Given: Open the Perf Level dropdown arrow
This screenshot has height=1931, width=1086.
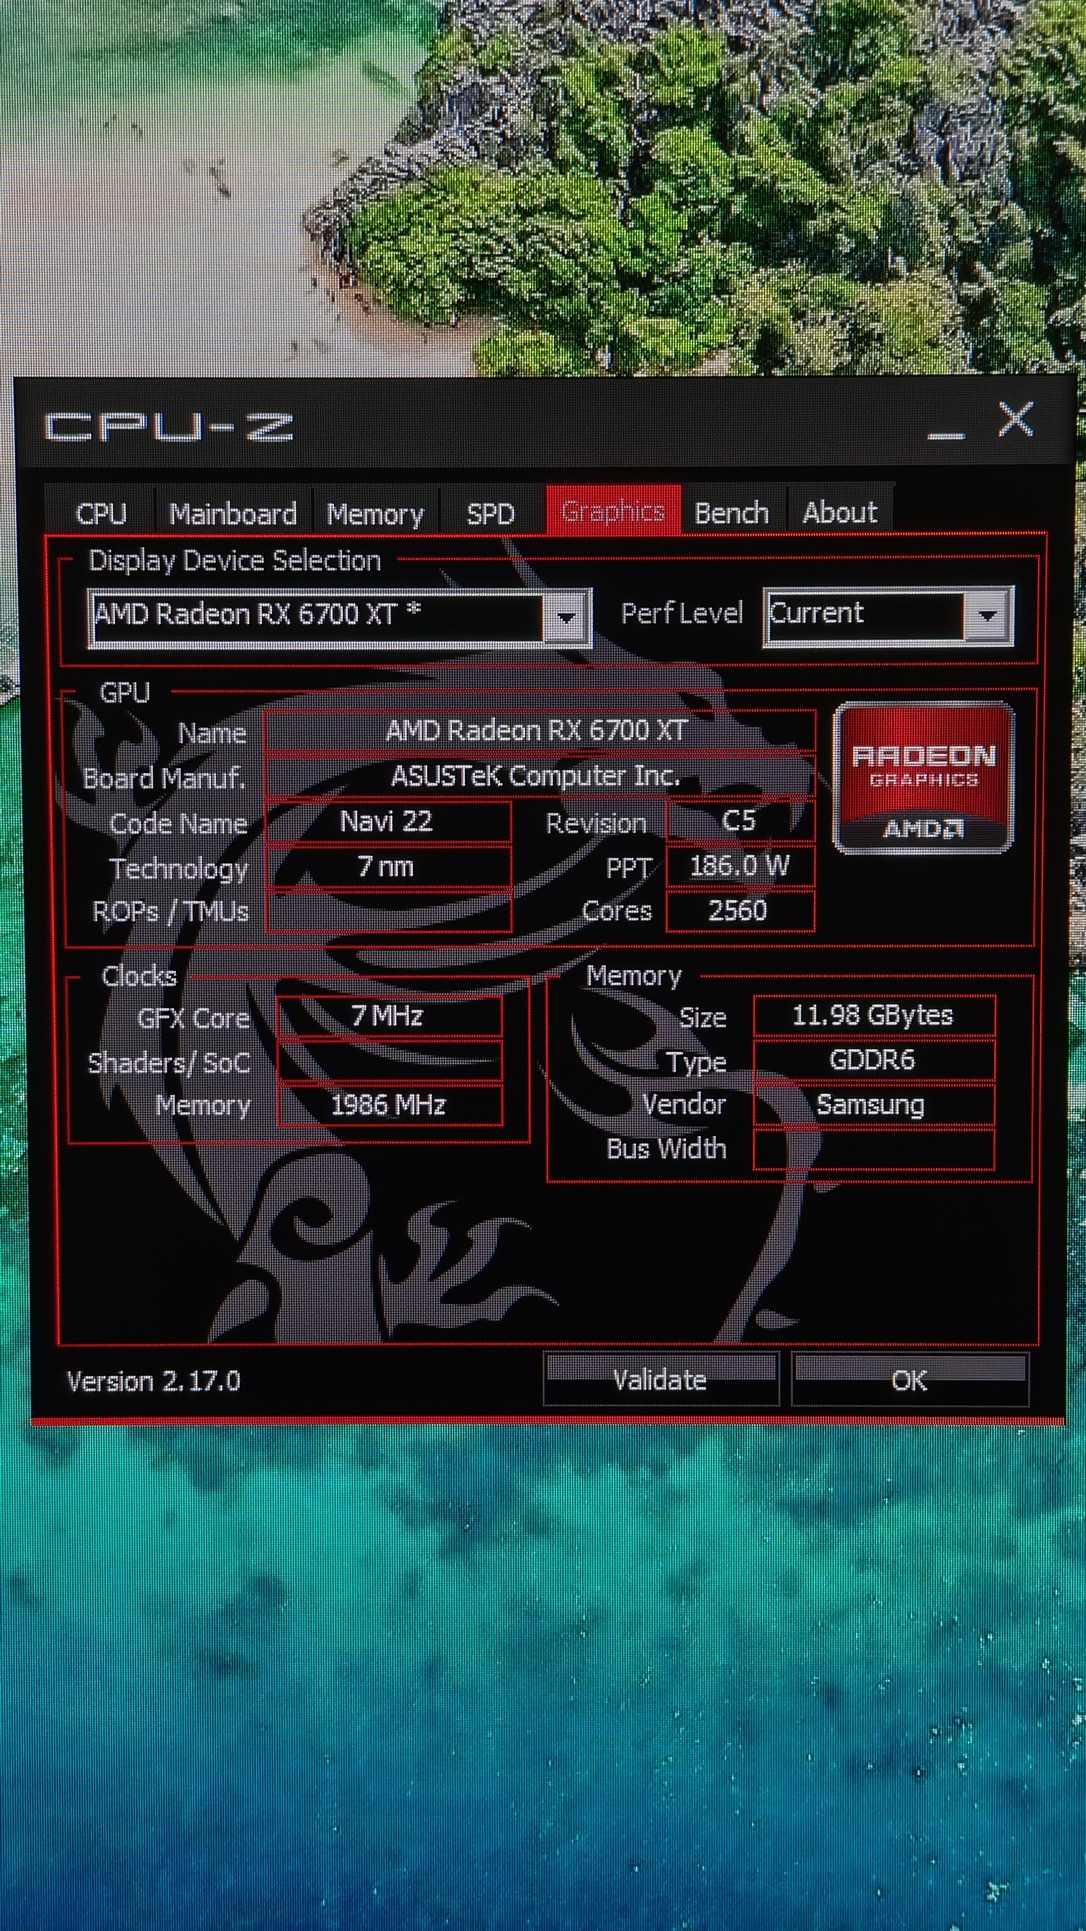Looking at the screenshot, I should click(987, 616).
